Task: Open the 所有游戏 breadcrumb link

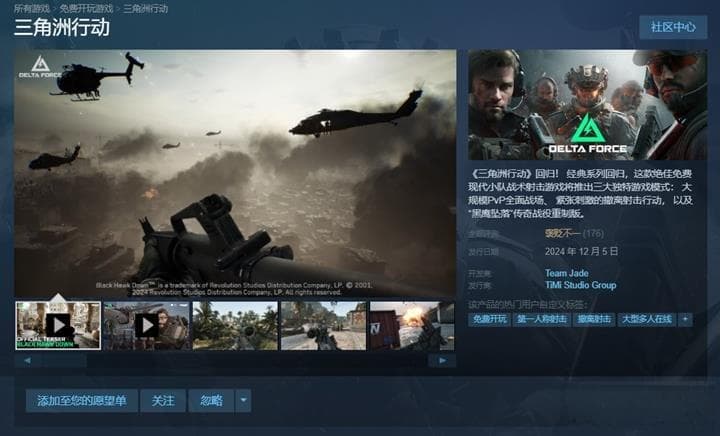Action: click(32, 9)
